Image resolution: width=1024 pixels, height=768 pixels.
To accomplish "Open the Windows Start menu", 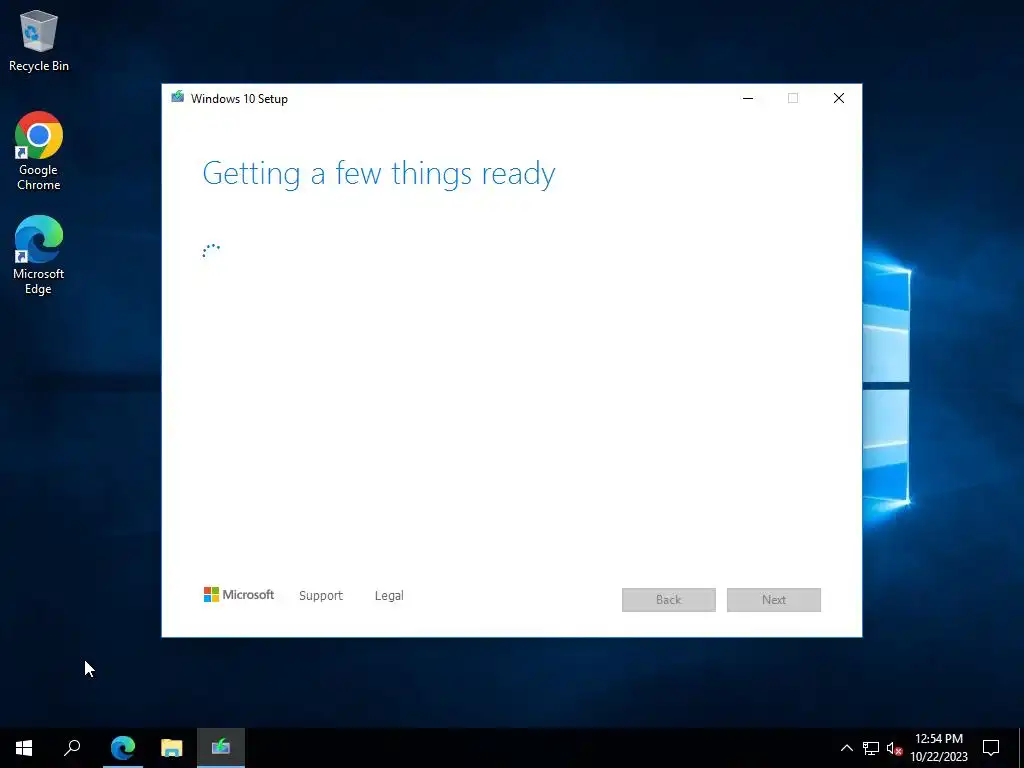I will tap(24, 748).
